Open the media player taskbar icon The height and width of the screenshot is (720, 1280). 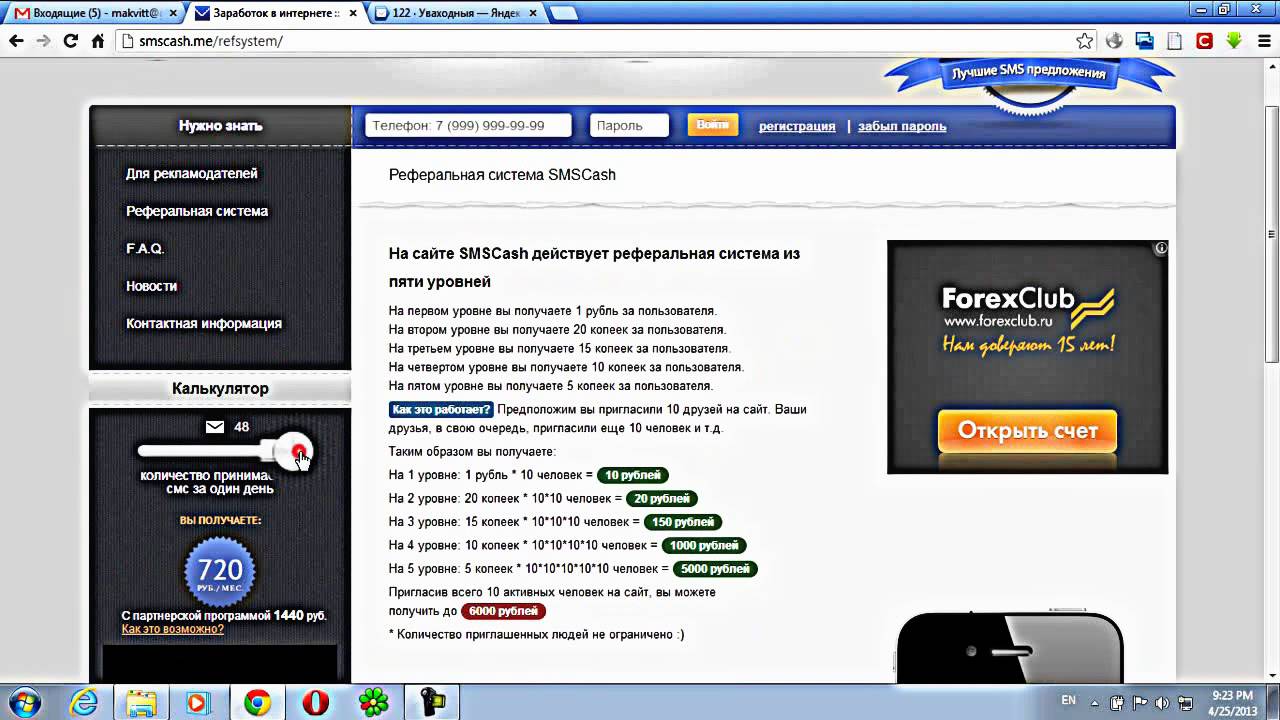point(198,703)
